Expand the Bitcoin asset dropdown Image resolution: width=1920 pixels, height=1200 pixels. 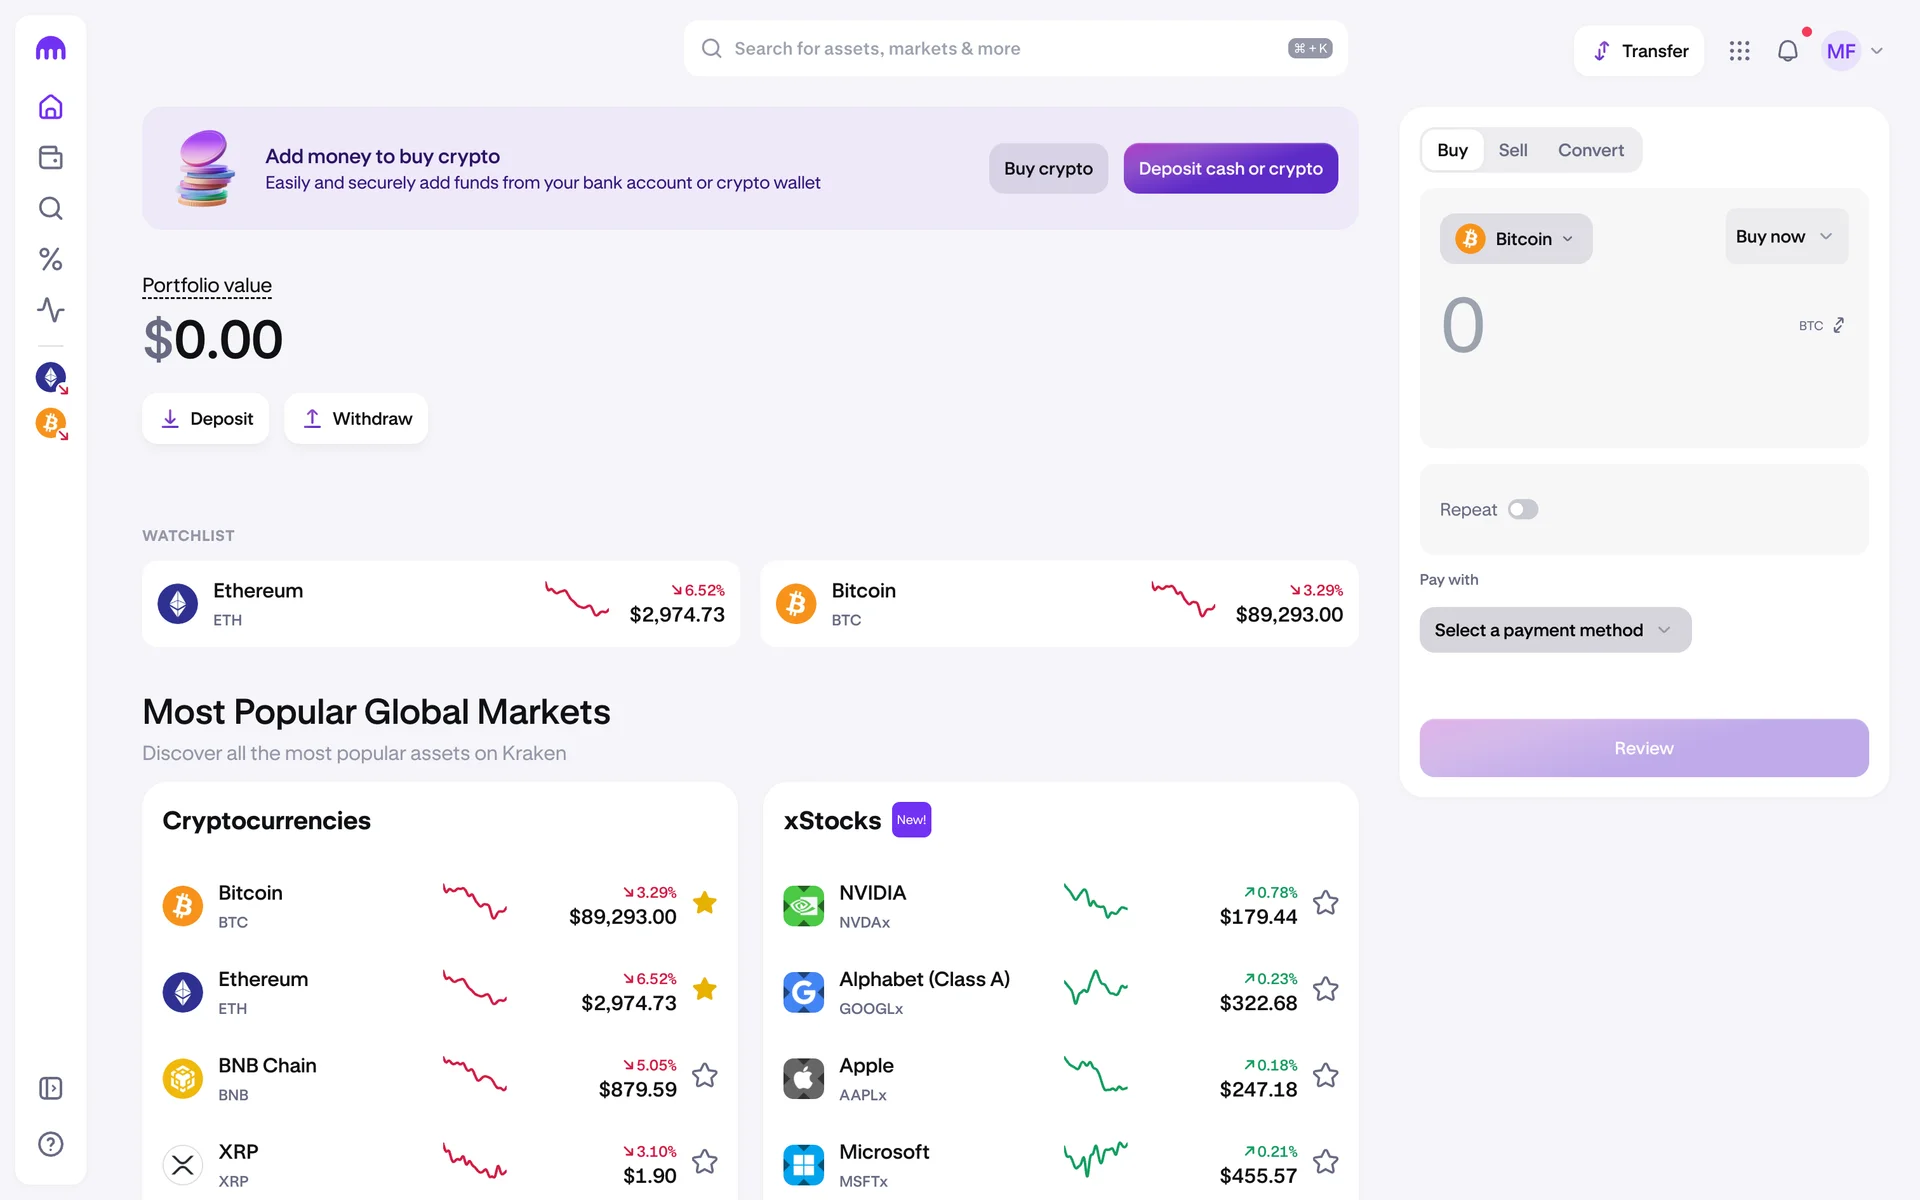[1515, 239]
